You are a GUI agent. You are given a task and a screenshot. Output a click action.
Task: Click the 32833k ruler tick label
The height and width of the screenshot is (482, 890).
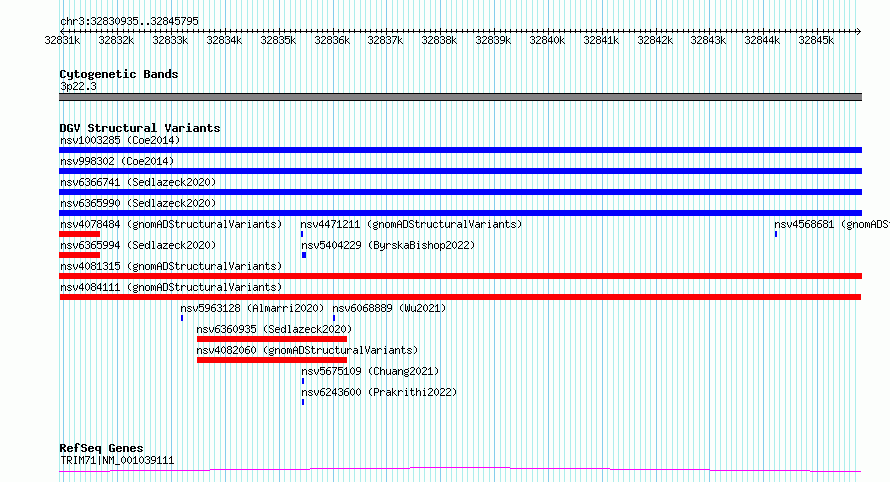pyautogui.click(x=170, y=40)
